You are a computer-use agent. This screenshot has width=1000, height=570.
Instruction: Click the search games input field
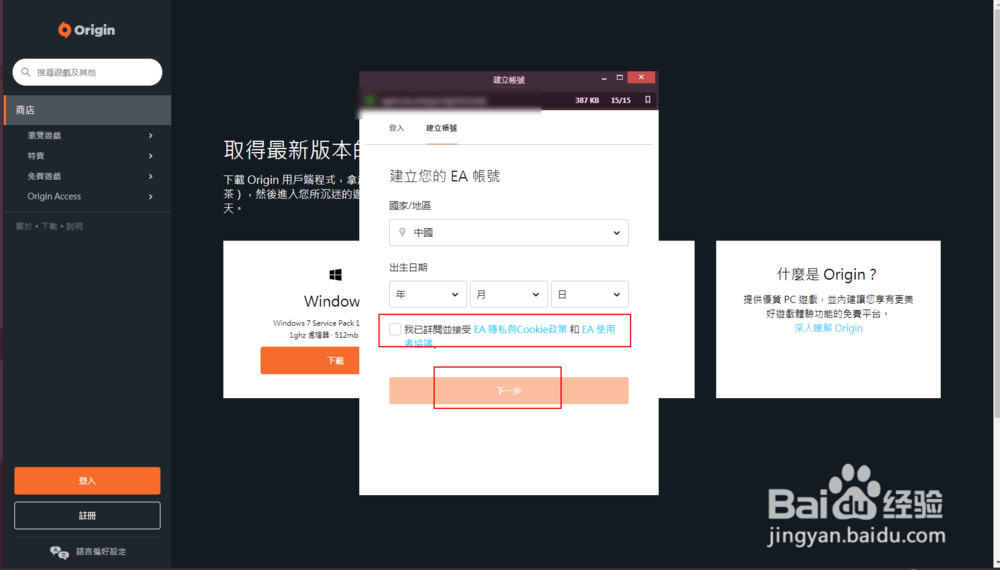click(x=87, y=72)
